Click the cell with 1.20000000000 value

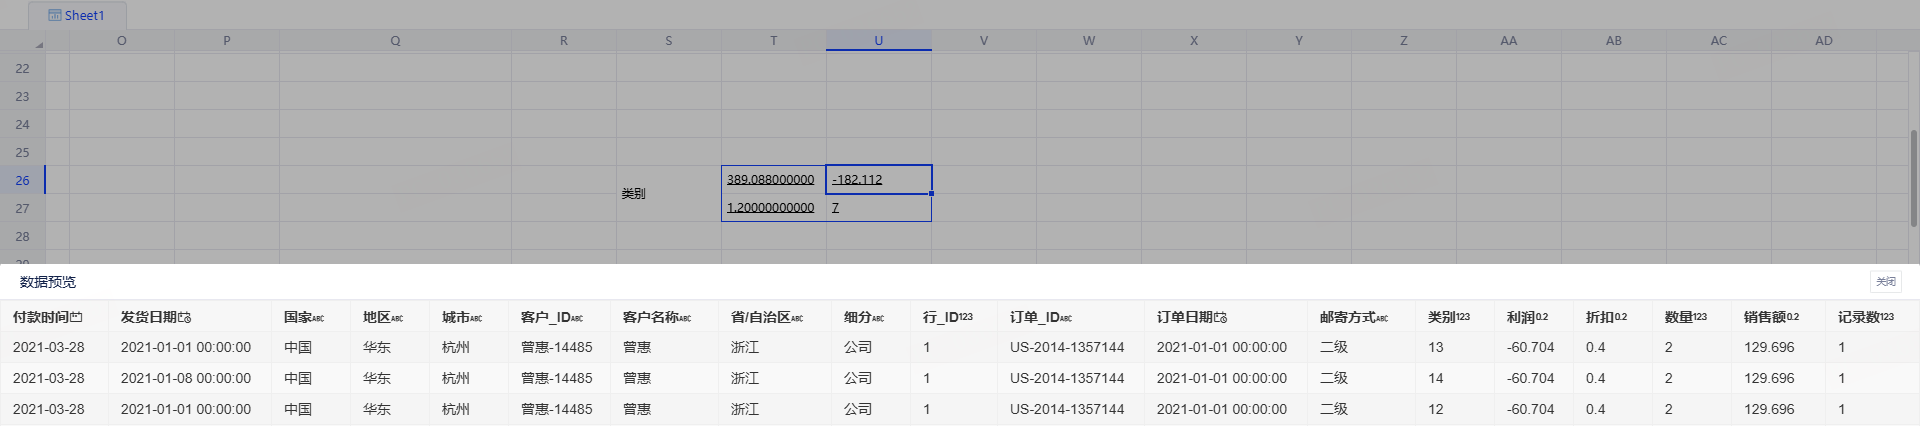point(772,208)
